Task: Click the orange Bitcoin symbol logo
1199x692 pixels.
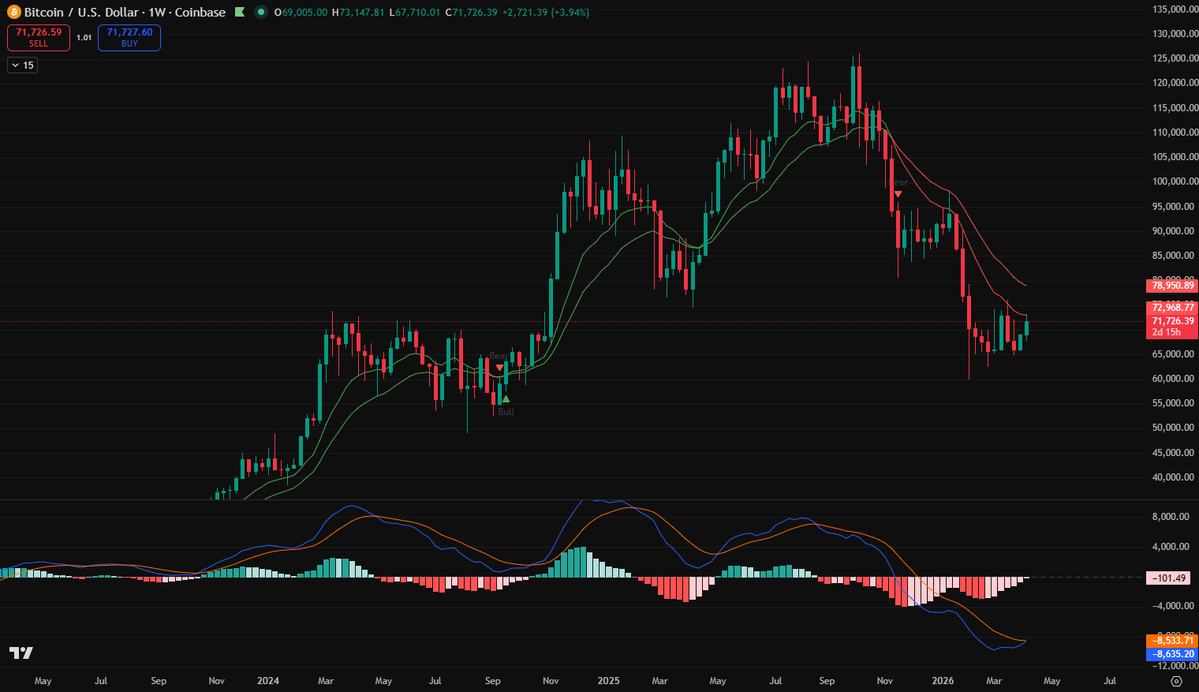Action: [x=14, y=12]
